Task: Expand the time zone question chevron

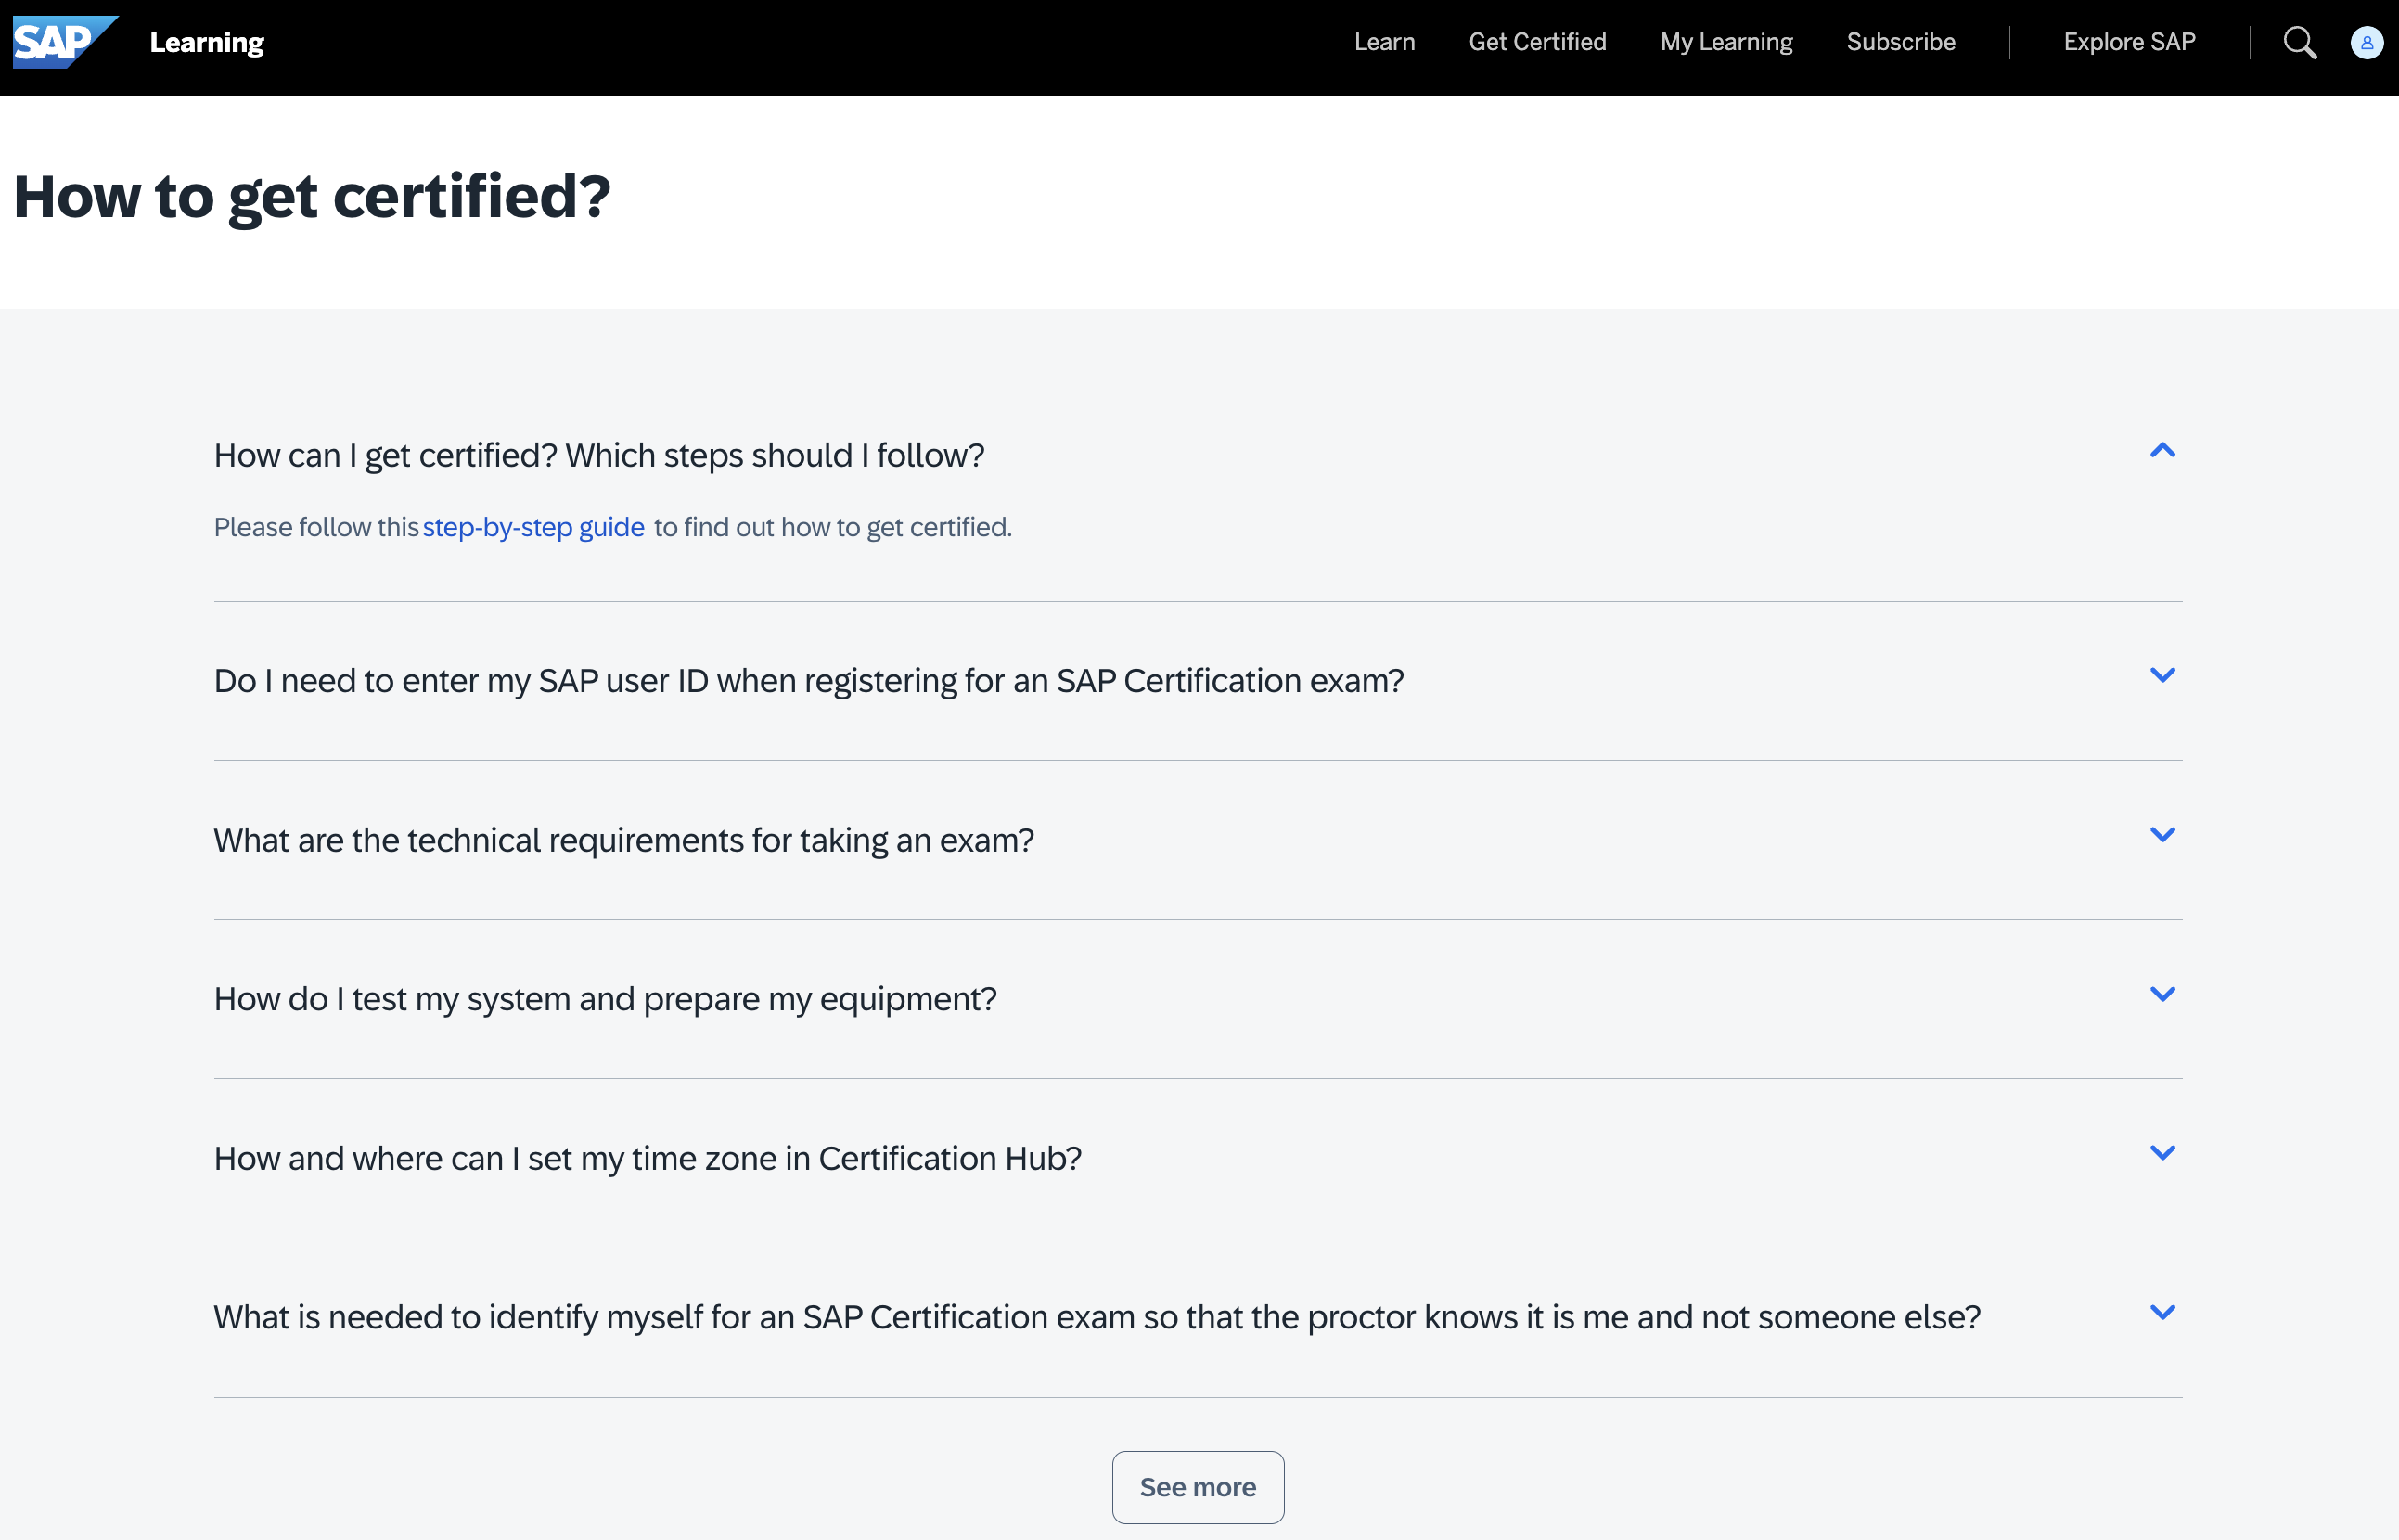Action: [x=2162, y=1153]
